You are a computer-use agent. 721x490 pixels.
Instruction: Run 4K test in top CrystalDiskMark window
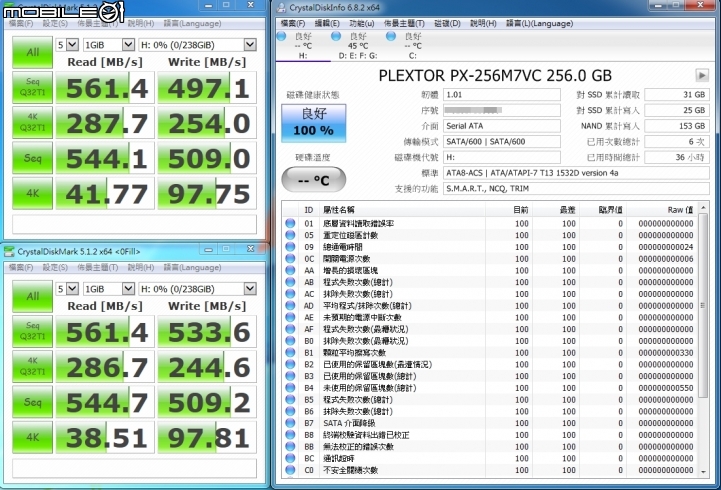32,193
